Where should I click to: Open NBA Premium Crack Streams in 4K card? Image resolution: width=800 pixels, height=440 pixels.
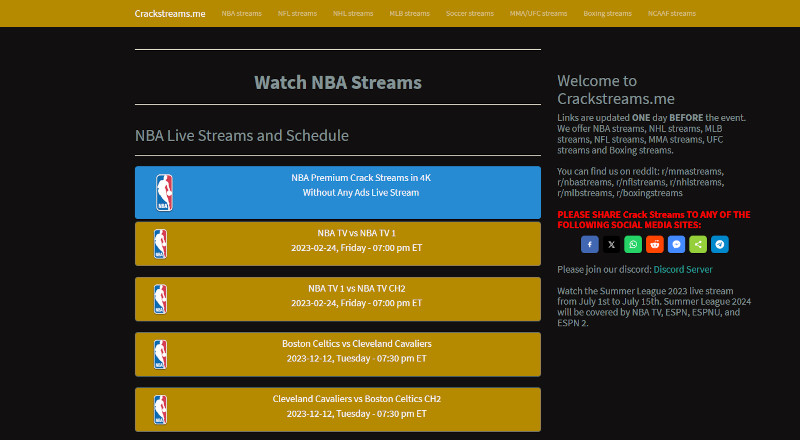pyautogui.click(x=338, y=192)
